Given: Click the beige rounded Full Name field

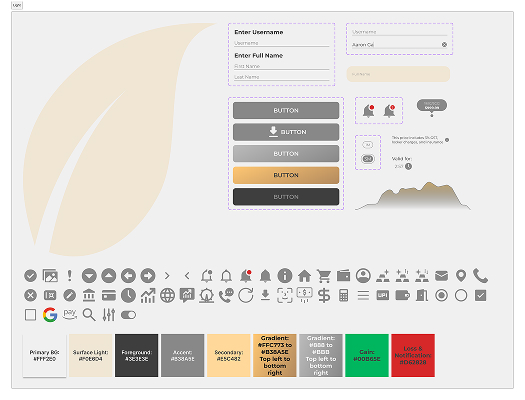Looking at the screenshot, I should (398, 74).
